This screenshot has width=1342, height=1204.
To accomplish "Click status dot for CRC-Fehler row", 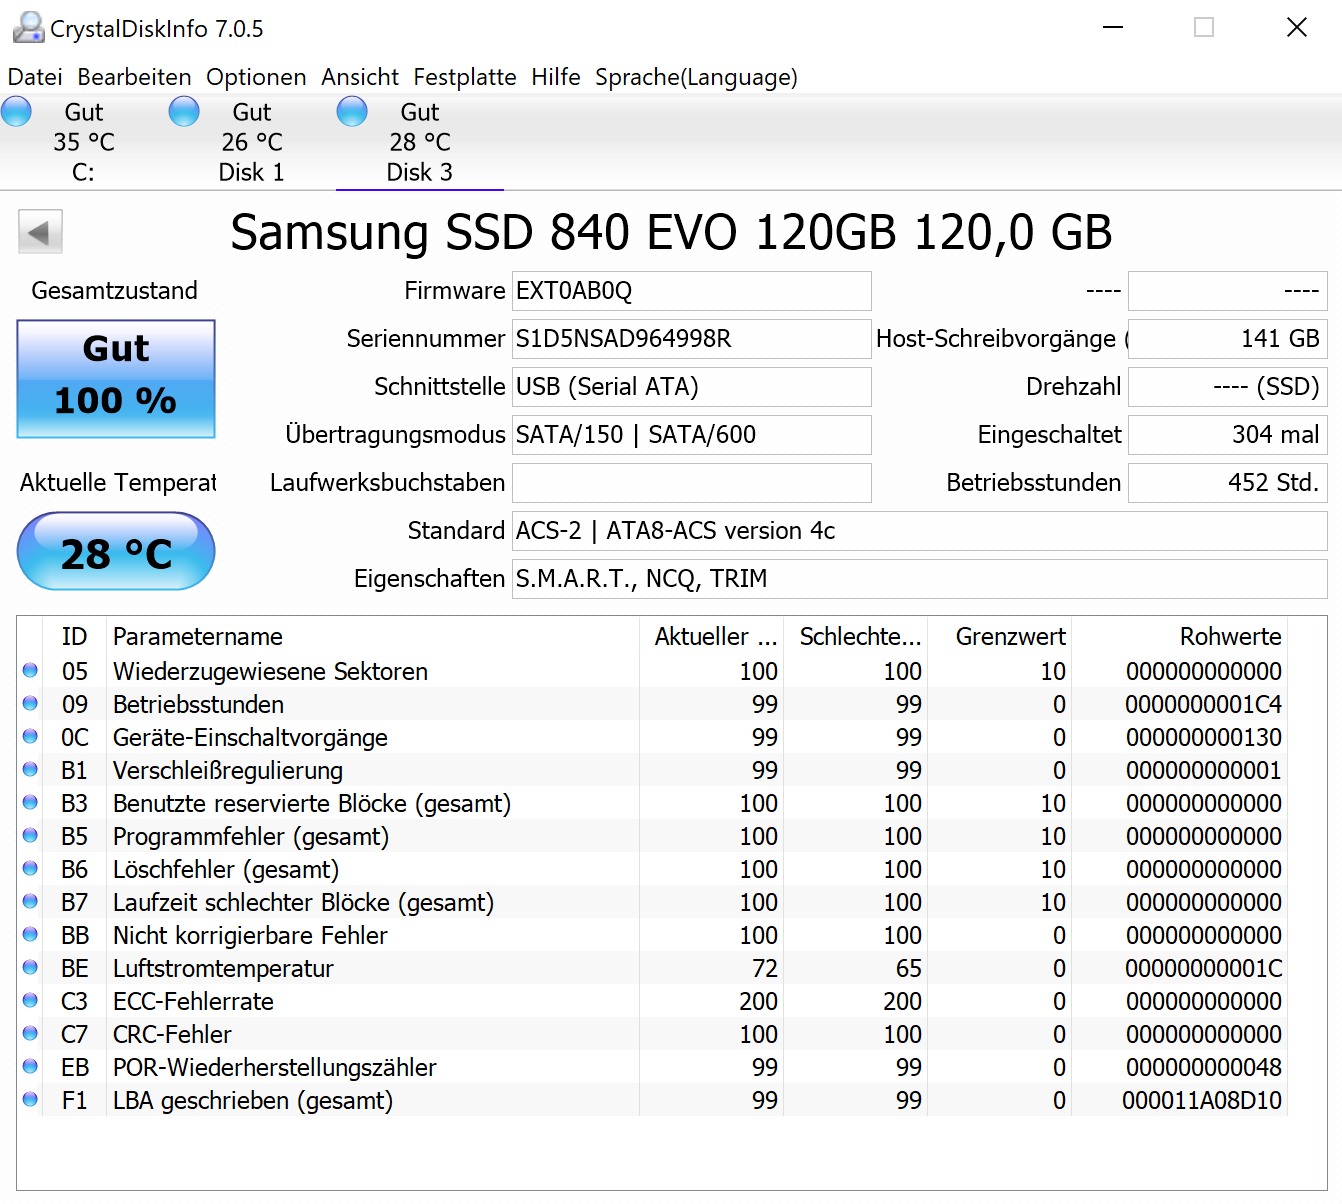I will [x=30, y=1034].
